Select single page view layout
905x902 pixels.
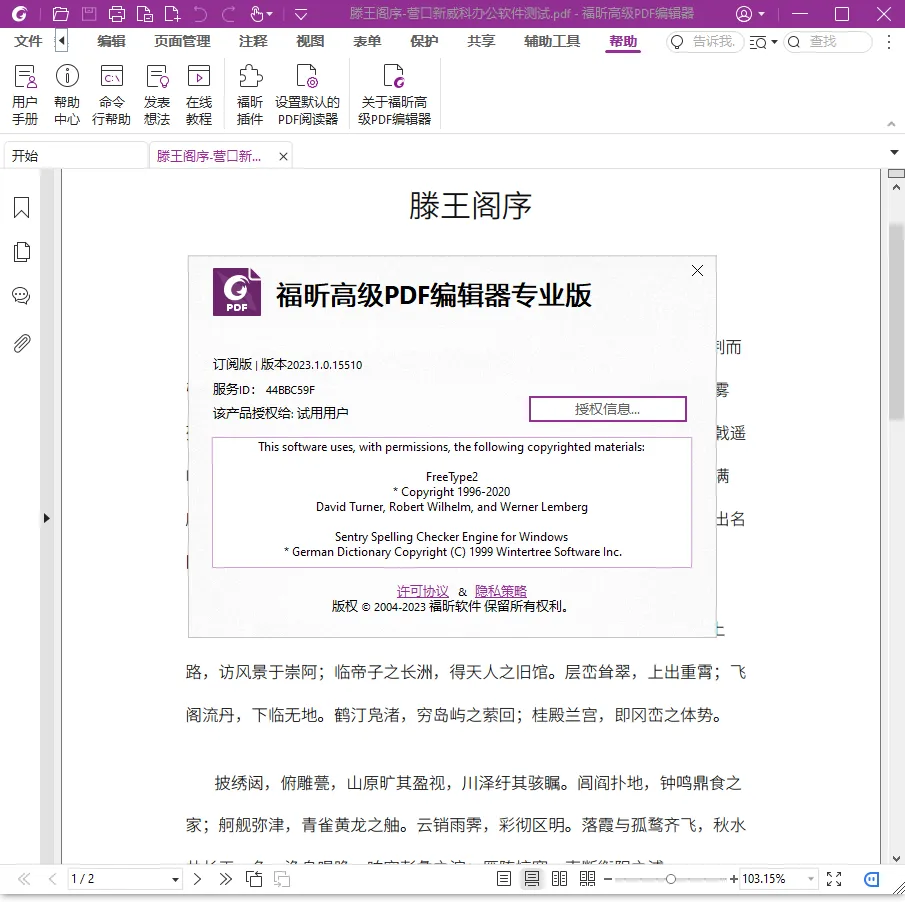pos(504,879)
